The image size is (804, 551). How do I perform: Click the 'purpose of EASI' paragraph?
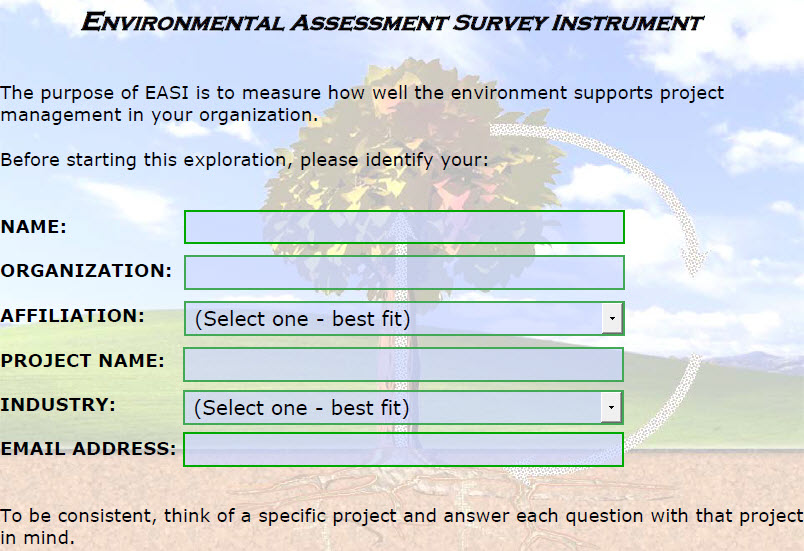[362, 104]
